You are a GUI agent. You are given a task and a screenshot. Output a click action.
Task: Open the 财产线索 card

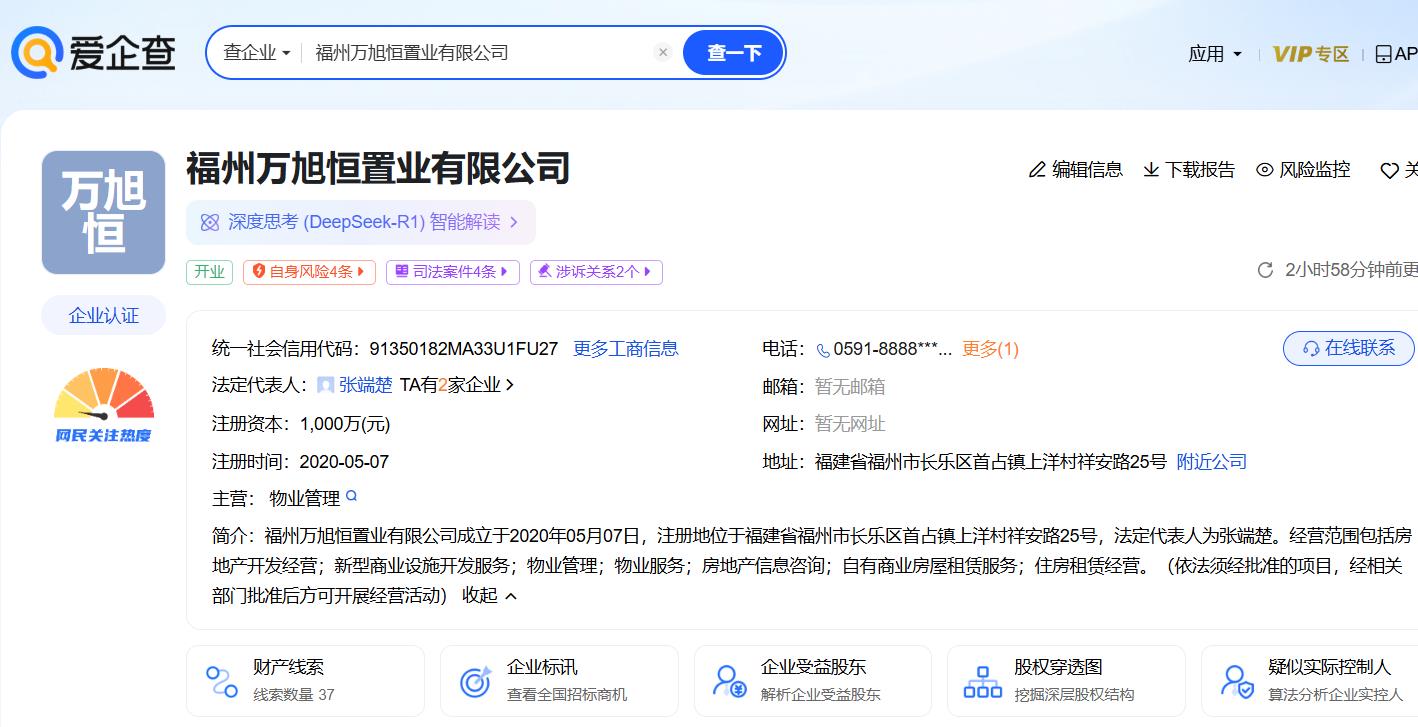tap(305, 681)
